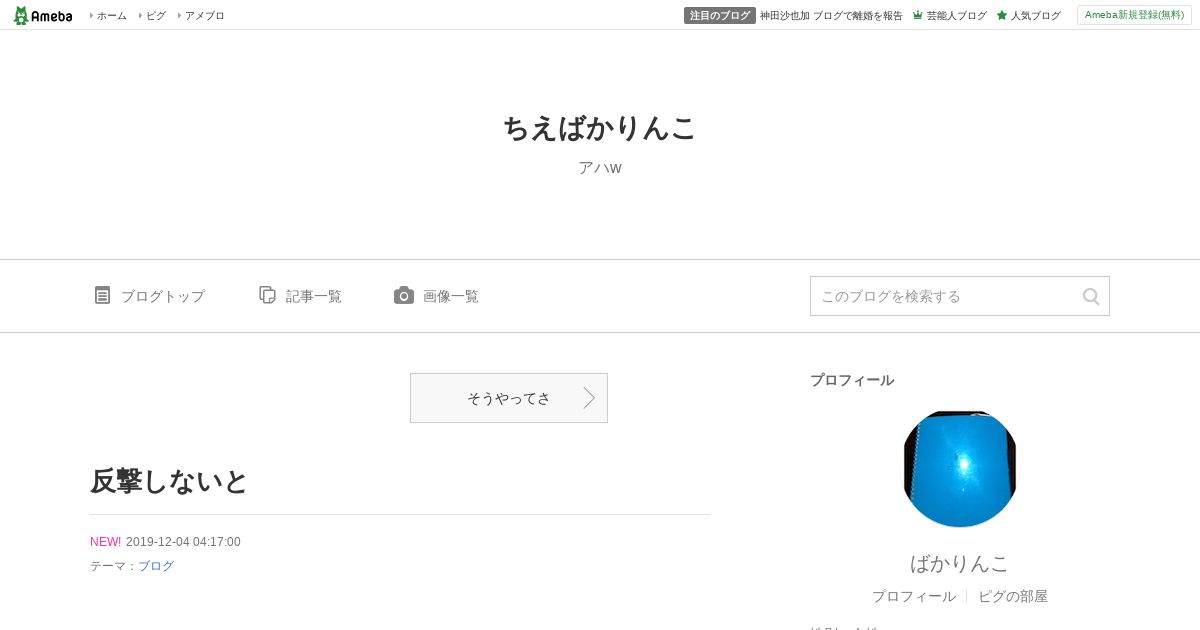Focus the このブログを検索する search field
Image resolution: width=1200 pixels, height=630 pixels.
960,296
